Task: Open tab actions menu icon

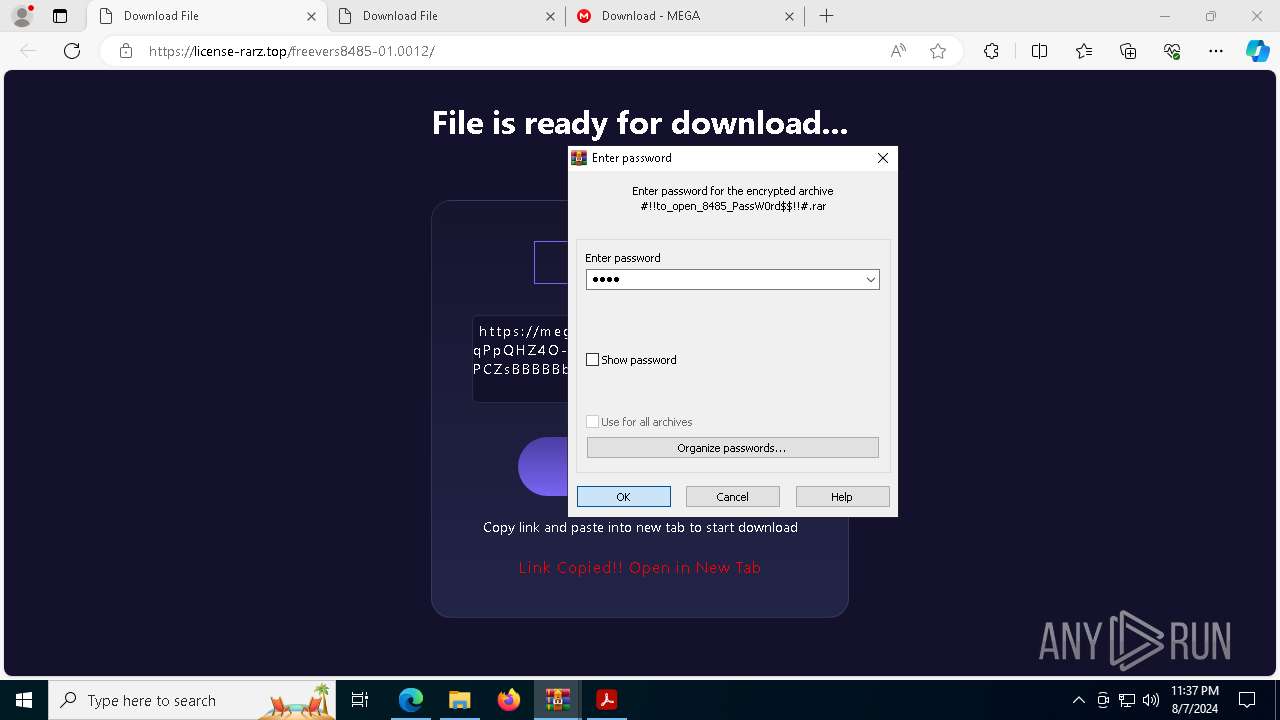Action: (x=60, y=16)
